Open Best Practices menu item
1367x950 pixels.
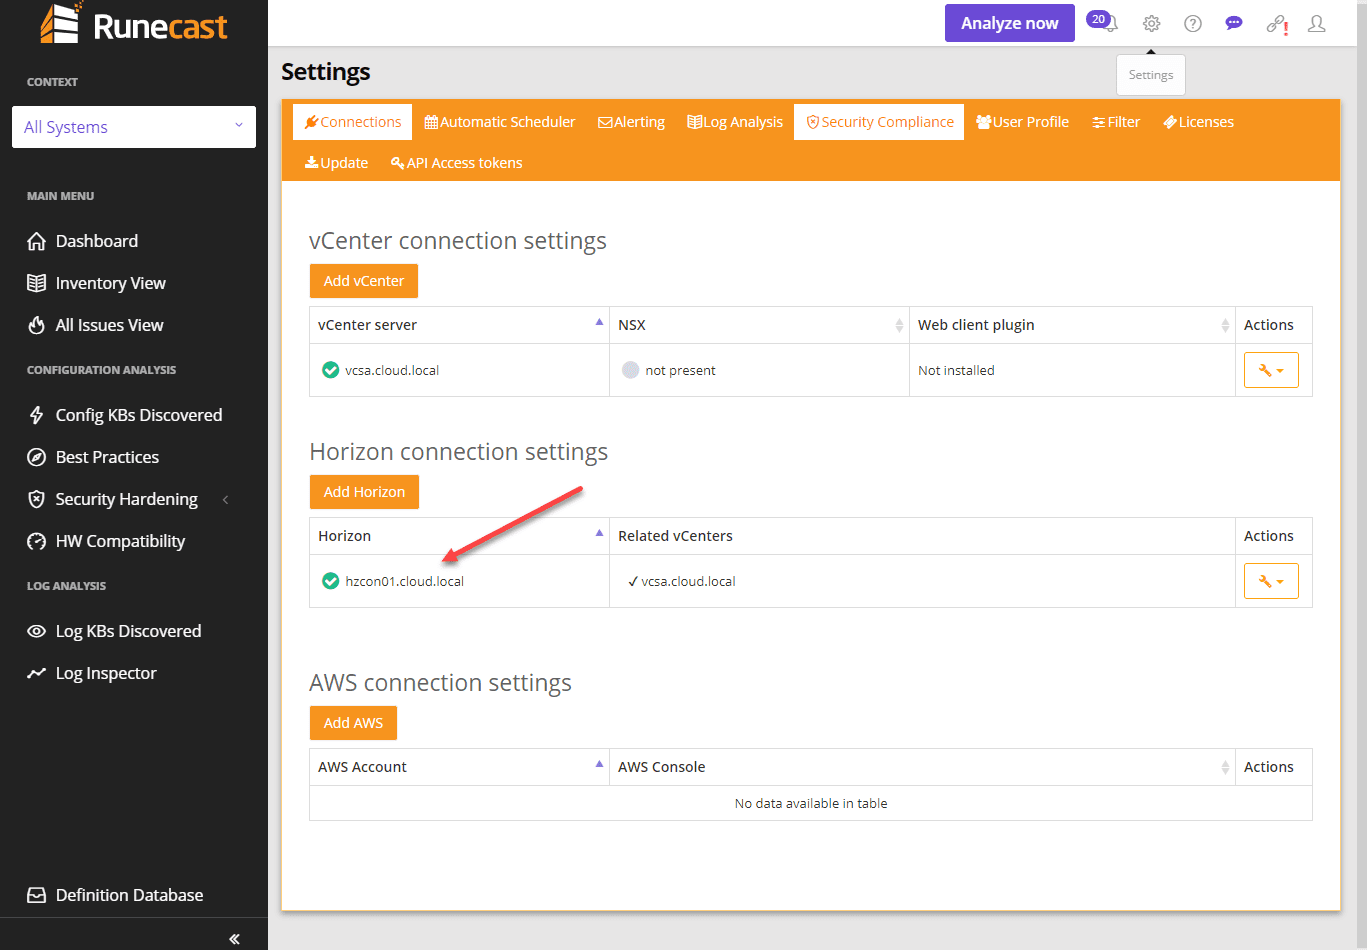coord(107,457)
